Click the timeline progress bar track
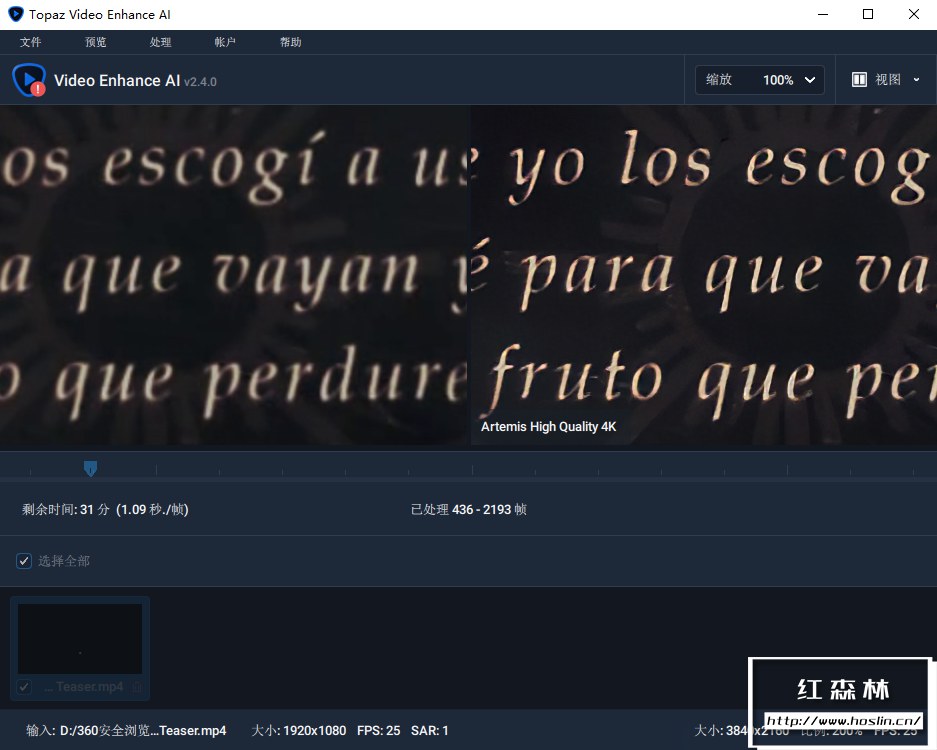Image resolution: width=937 pixels, height=750 pixels. click(468, 479)
